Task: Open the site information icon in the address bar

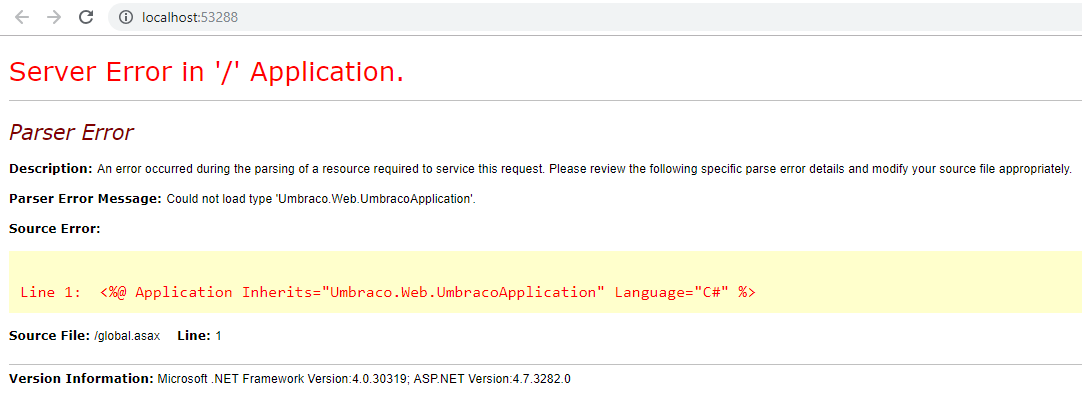Action: coord(126,17)
